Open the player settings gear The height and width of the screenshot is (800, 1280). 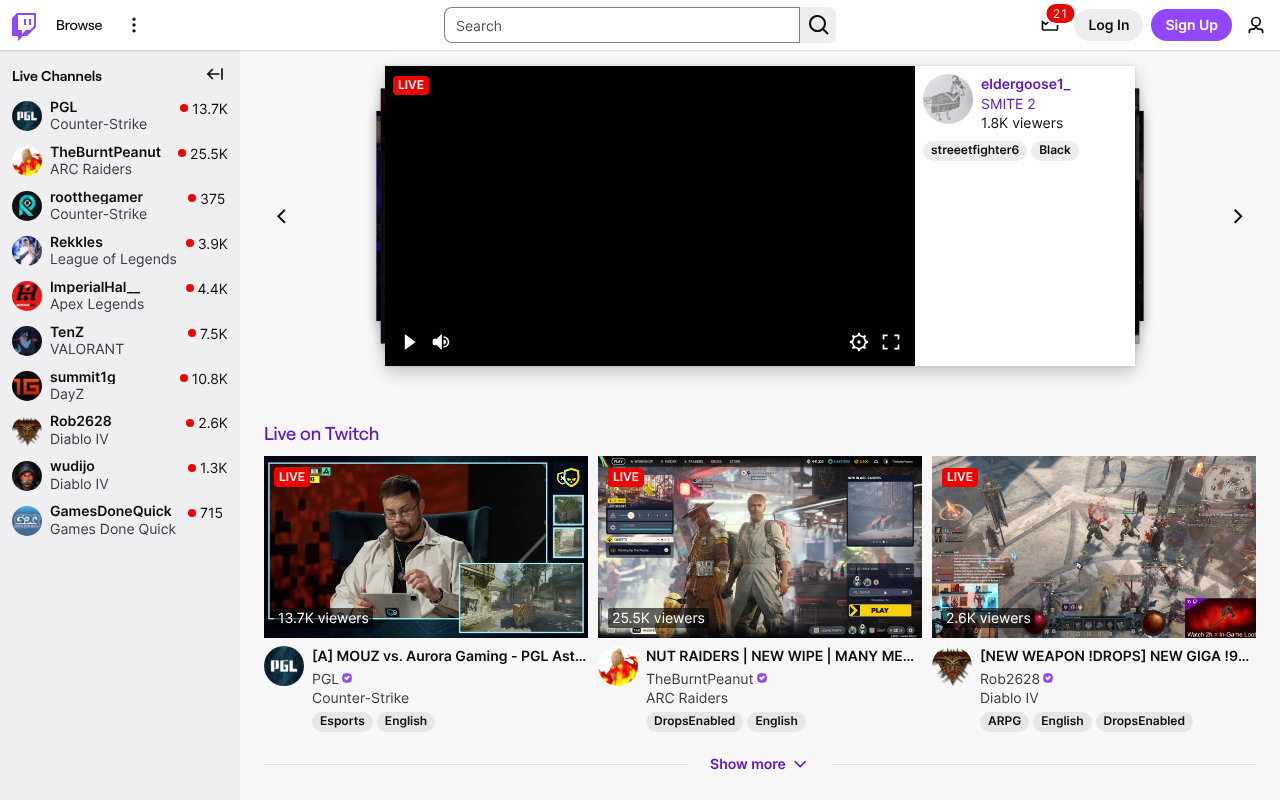[859, 342]
